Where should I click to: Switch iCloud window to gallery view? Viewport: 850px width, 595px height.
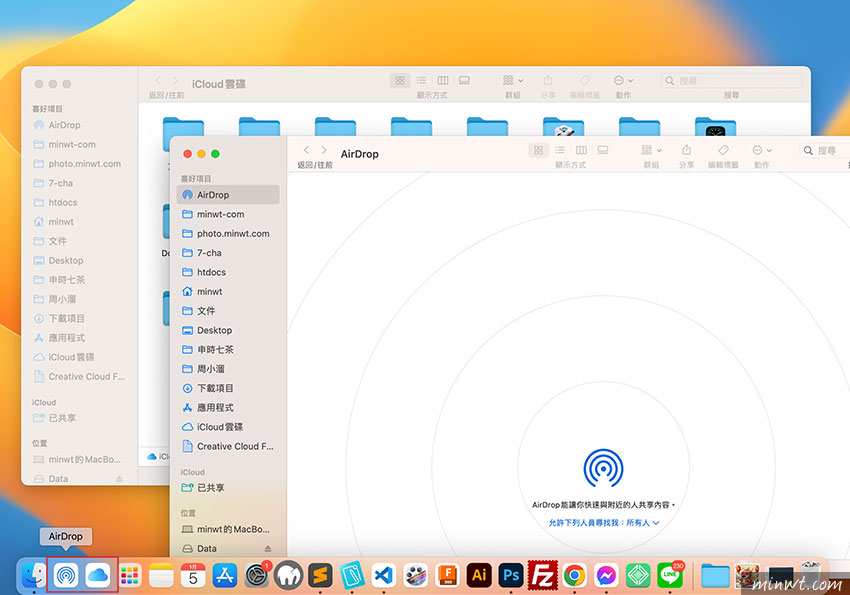465,80
